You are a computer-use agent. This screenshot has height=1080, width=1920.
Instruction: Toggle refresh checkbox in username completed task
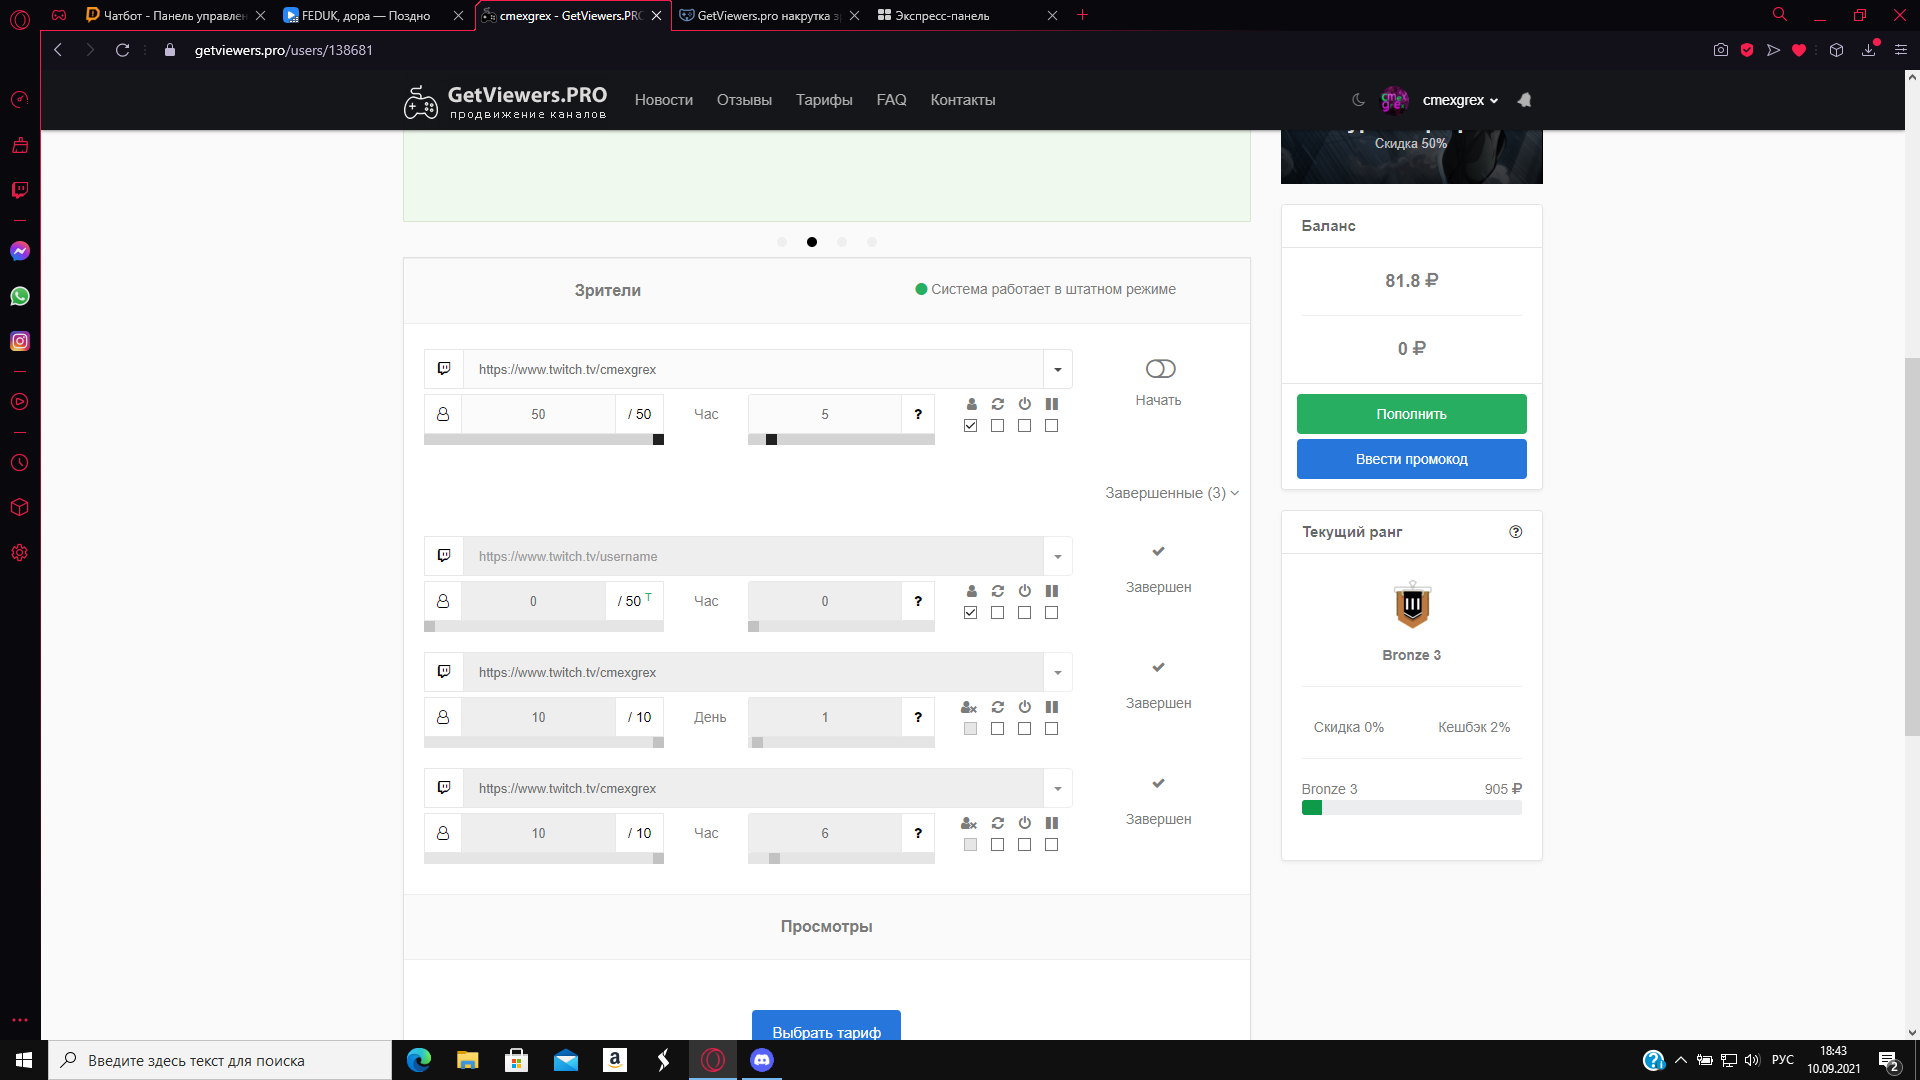[997, 613]
